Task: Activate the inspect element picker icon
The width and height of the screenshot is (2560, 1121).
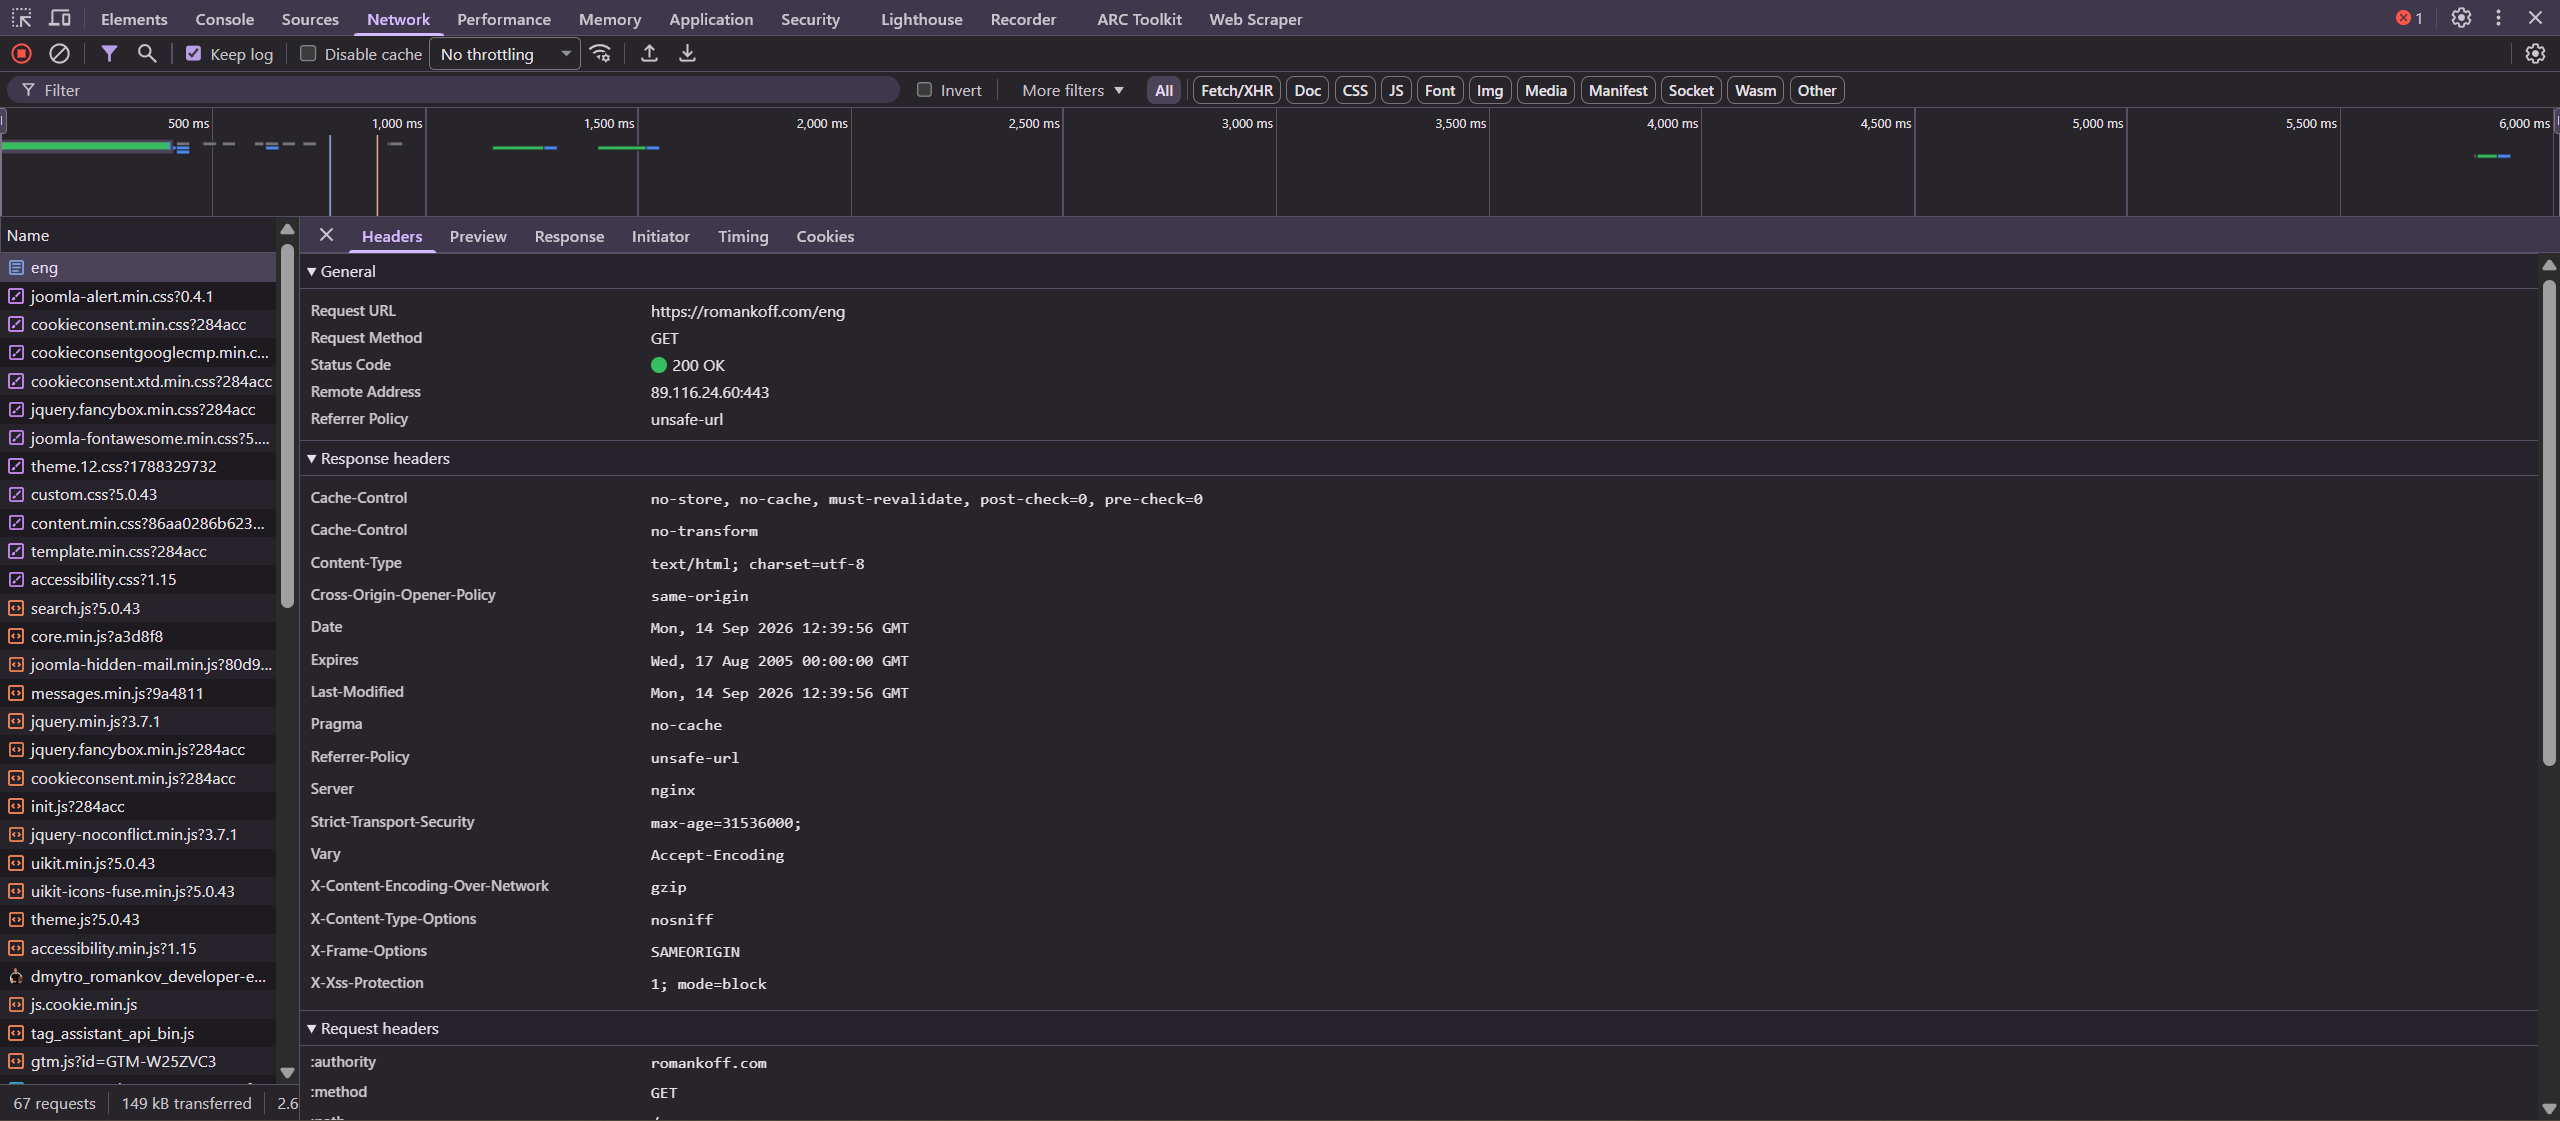Action: (21, 18)
